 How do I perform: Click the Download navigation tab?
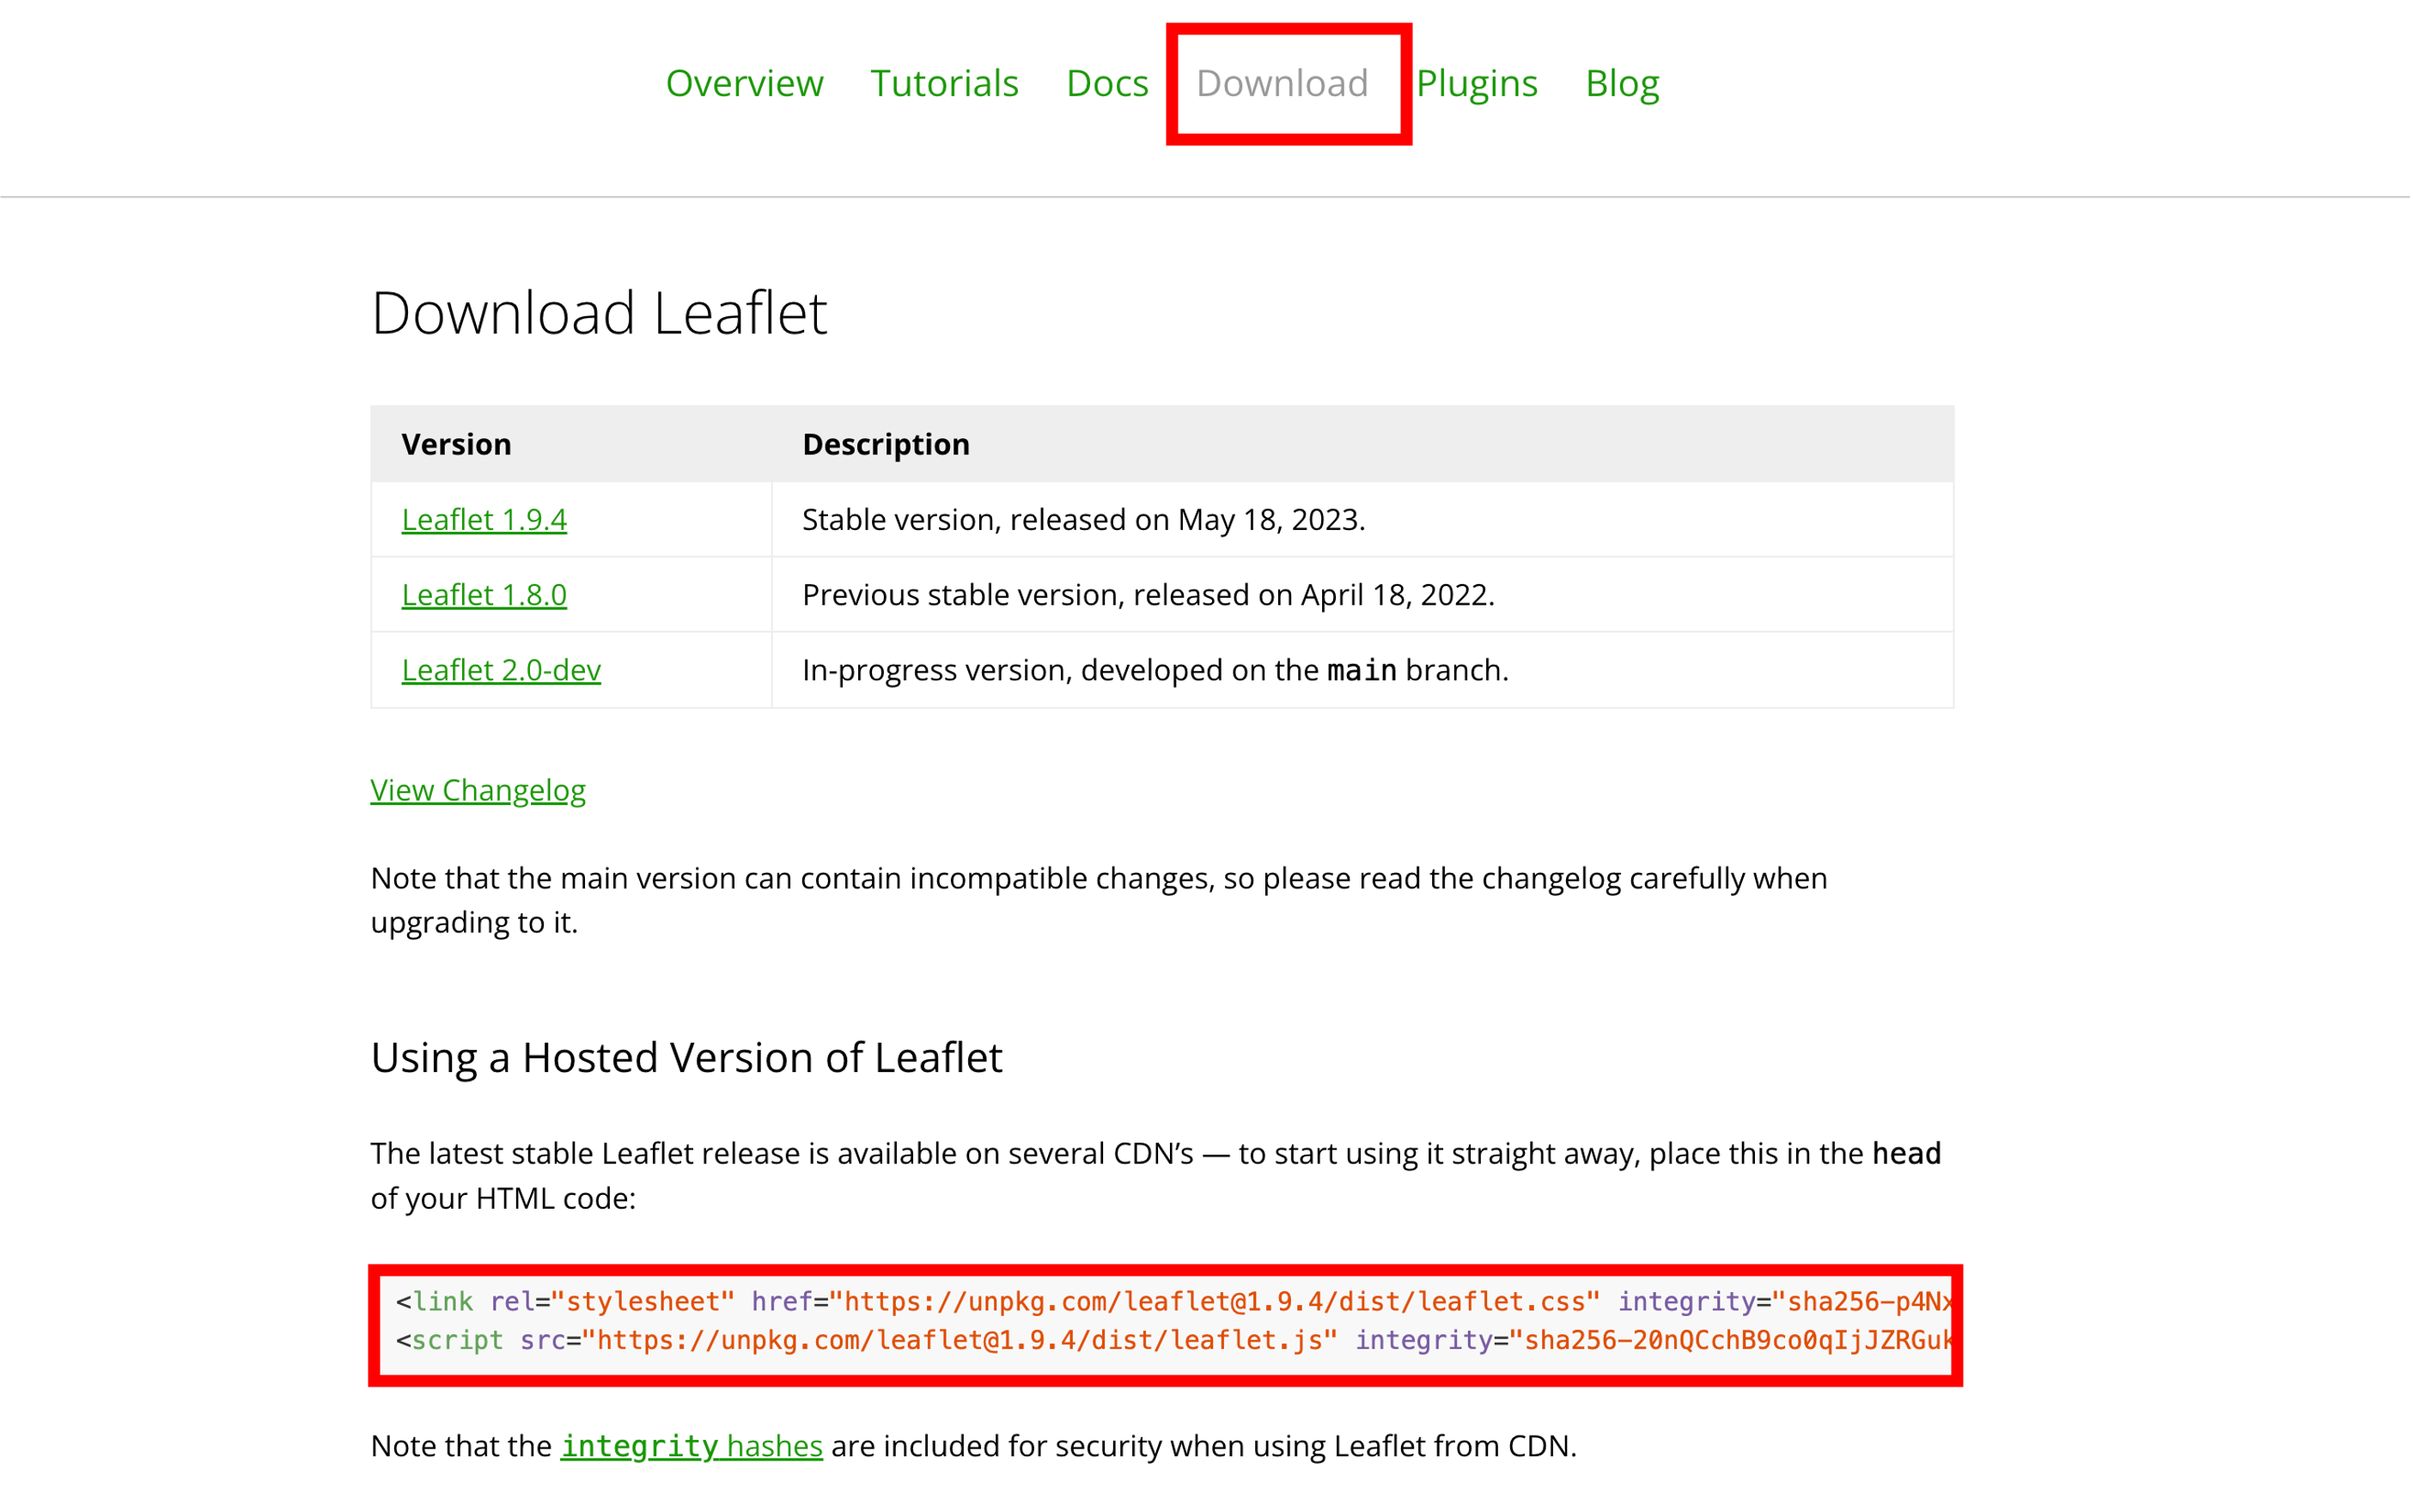point(1285,82)
